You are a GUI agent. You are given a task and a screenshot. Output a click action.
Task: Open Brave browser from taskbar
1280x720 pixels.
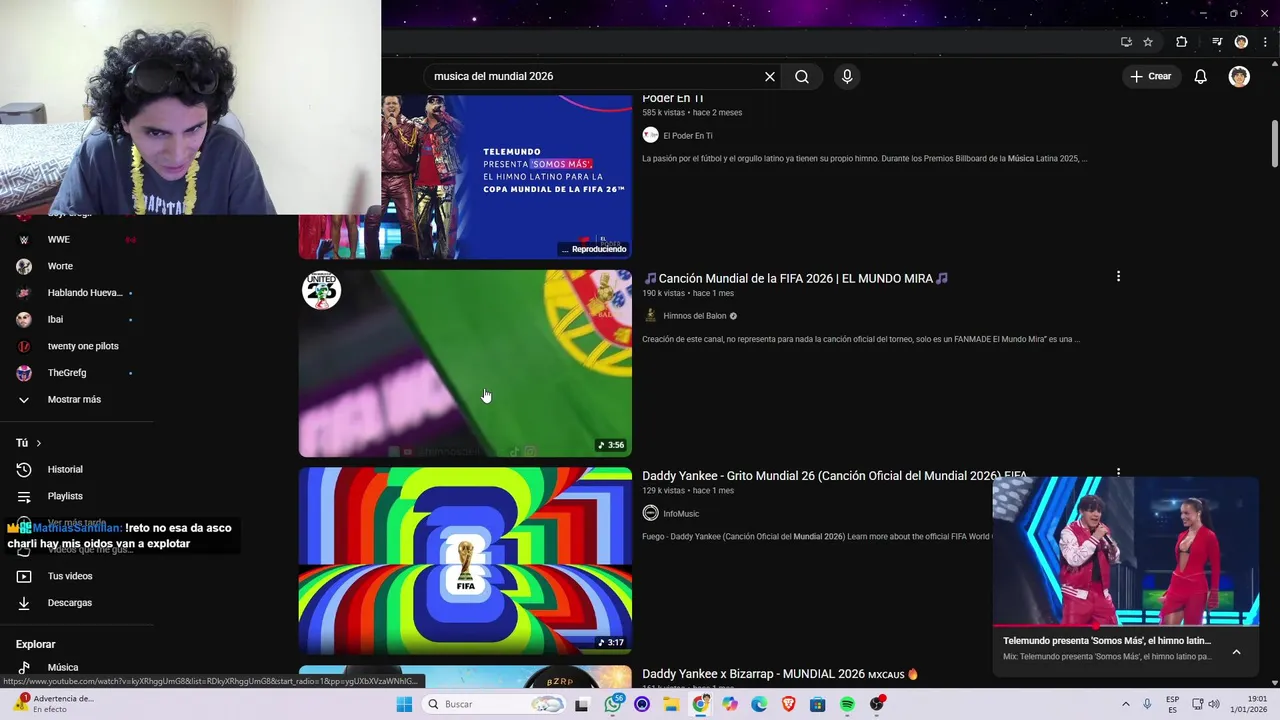click(788, 705)
